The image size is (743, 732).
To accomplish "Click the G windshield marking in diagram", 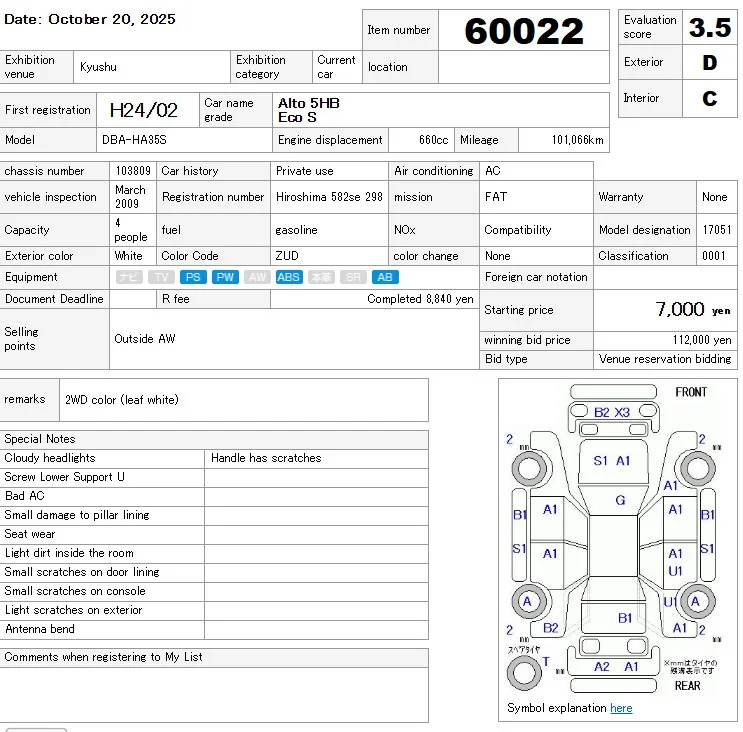I will pyautogui.click(x=620, y=500).
